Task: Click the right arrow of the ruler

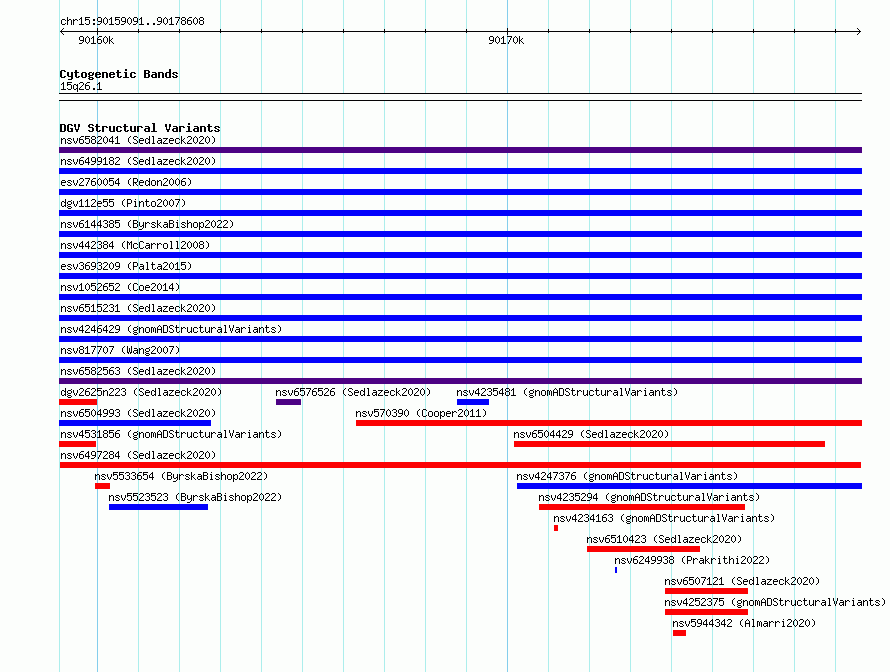Action: 858,31
